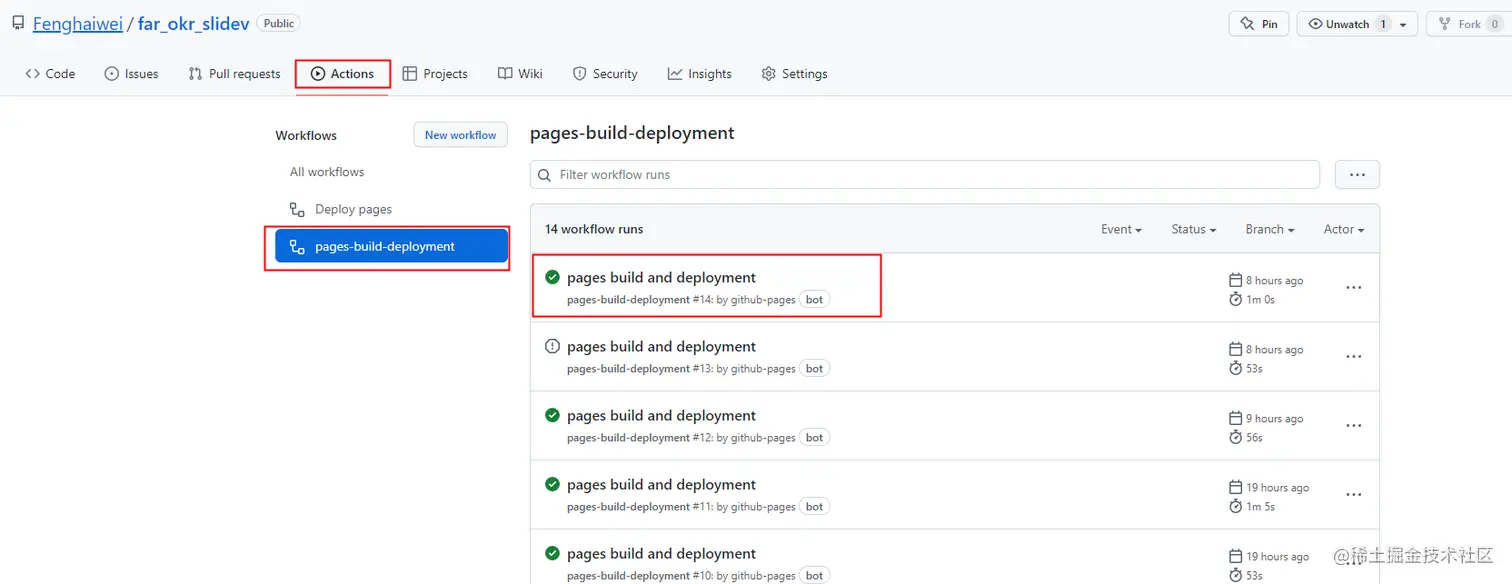
Task: Open the Projects tab
Action: pos(435,74)
